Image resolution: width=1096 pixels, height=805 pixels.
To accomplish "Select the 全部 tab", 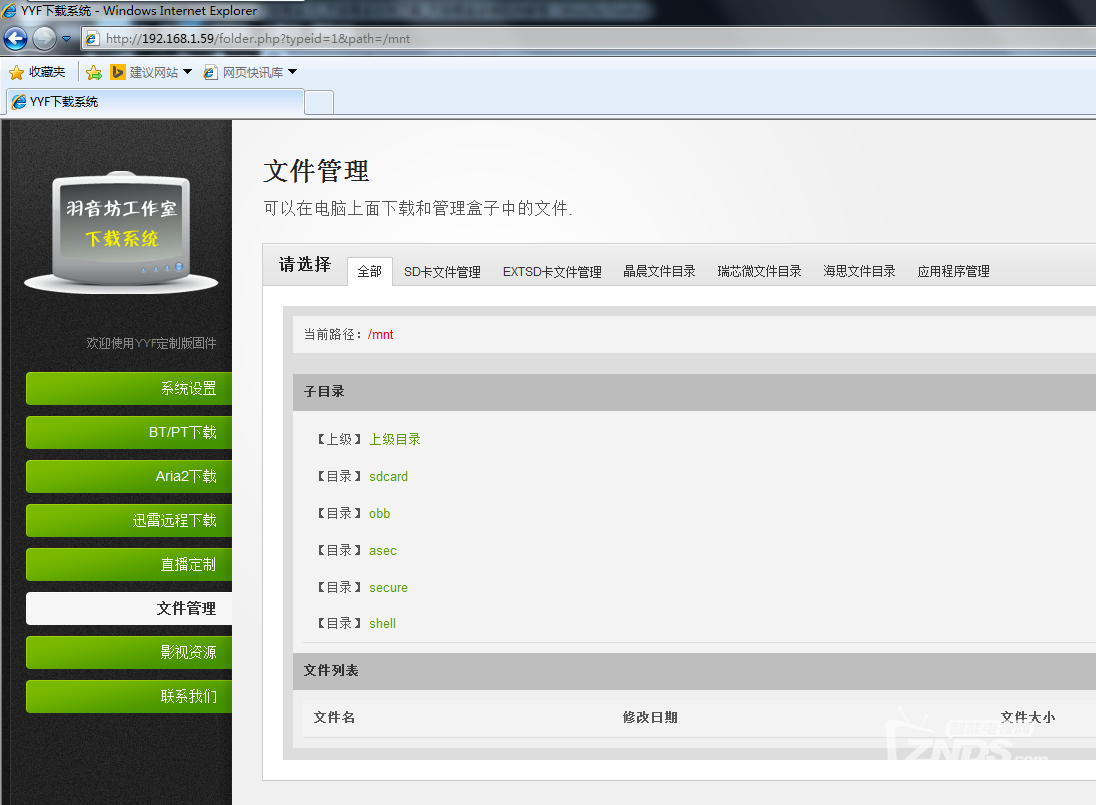I will (370, 272).
